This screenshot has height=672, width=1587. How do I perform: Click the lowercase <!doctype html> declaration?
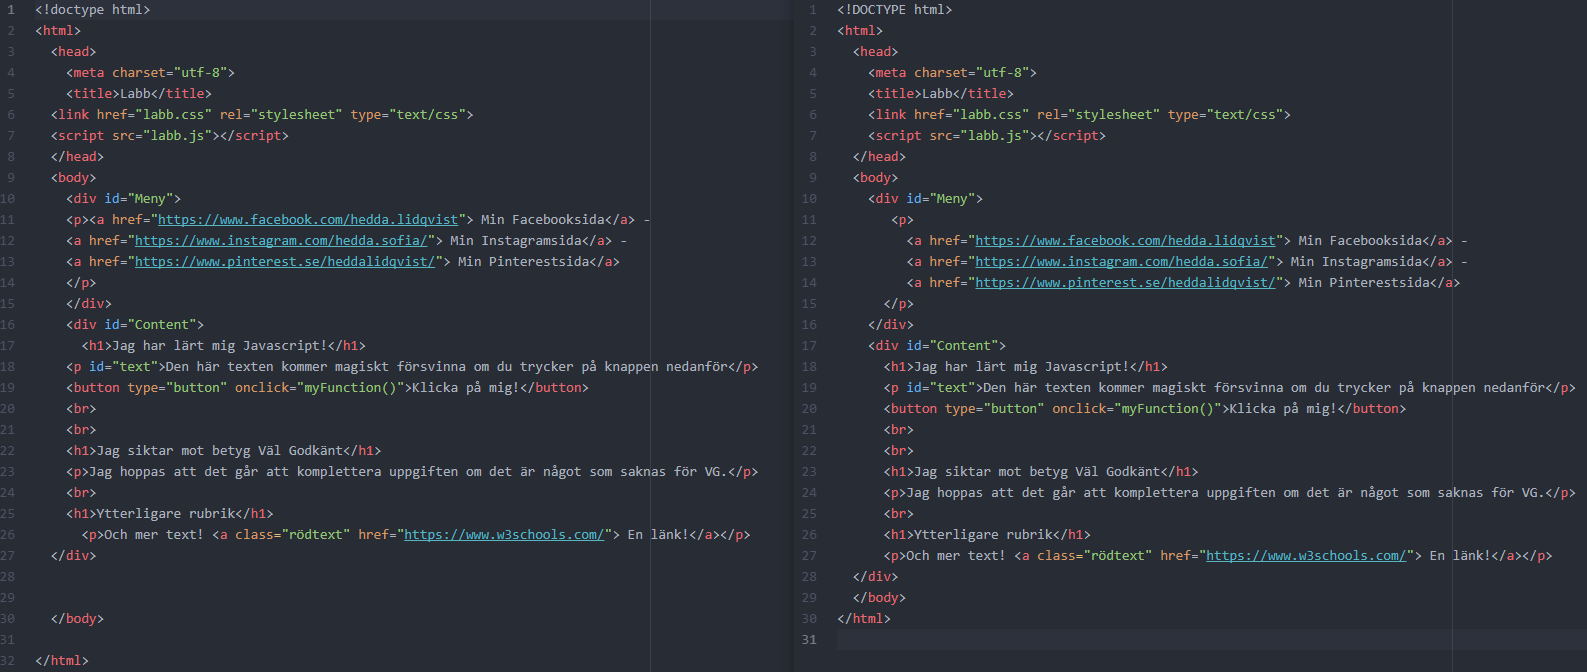tap(93, 10)
